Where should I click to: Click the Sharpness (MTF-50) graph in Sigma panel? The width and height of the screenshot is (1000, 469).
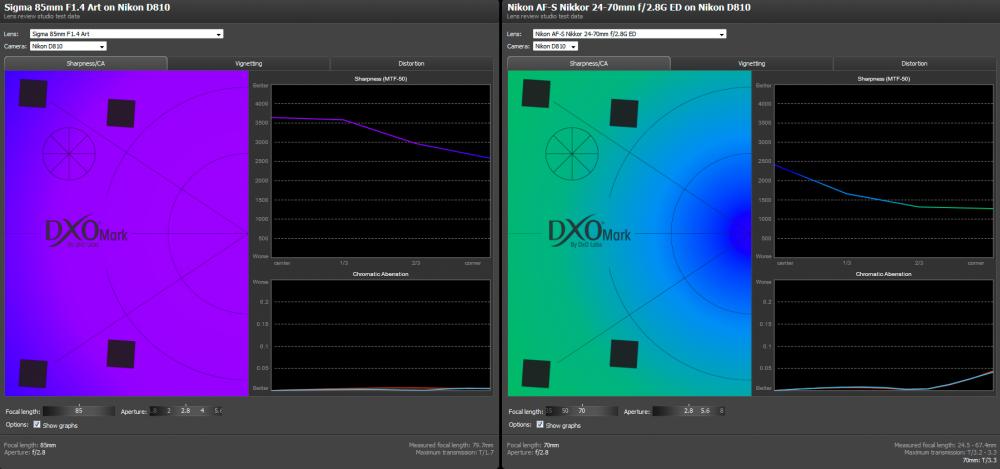pyautogui.click(x=381, y=171)
